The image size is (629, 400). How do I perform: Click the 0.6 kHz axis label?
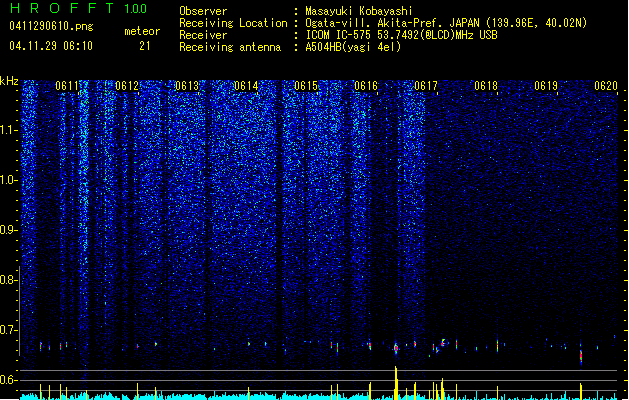click(9, 380)
